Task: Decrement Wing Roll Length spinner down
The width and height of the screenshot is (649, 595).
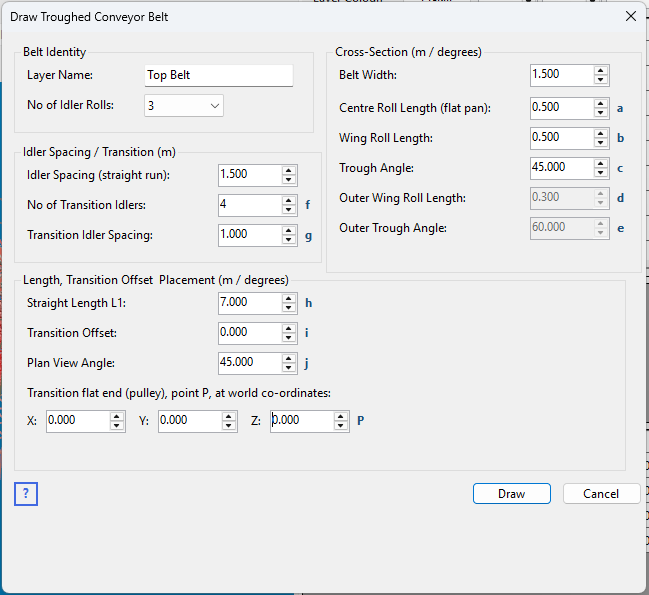Action: pyautogui.click(x=601, y=143)
